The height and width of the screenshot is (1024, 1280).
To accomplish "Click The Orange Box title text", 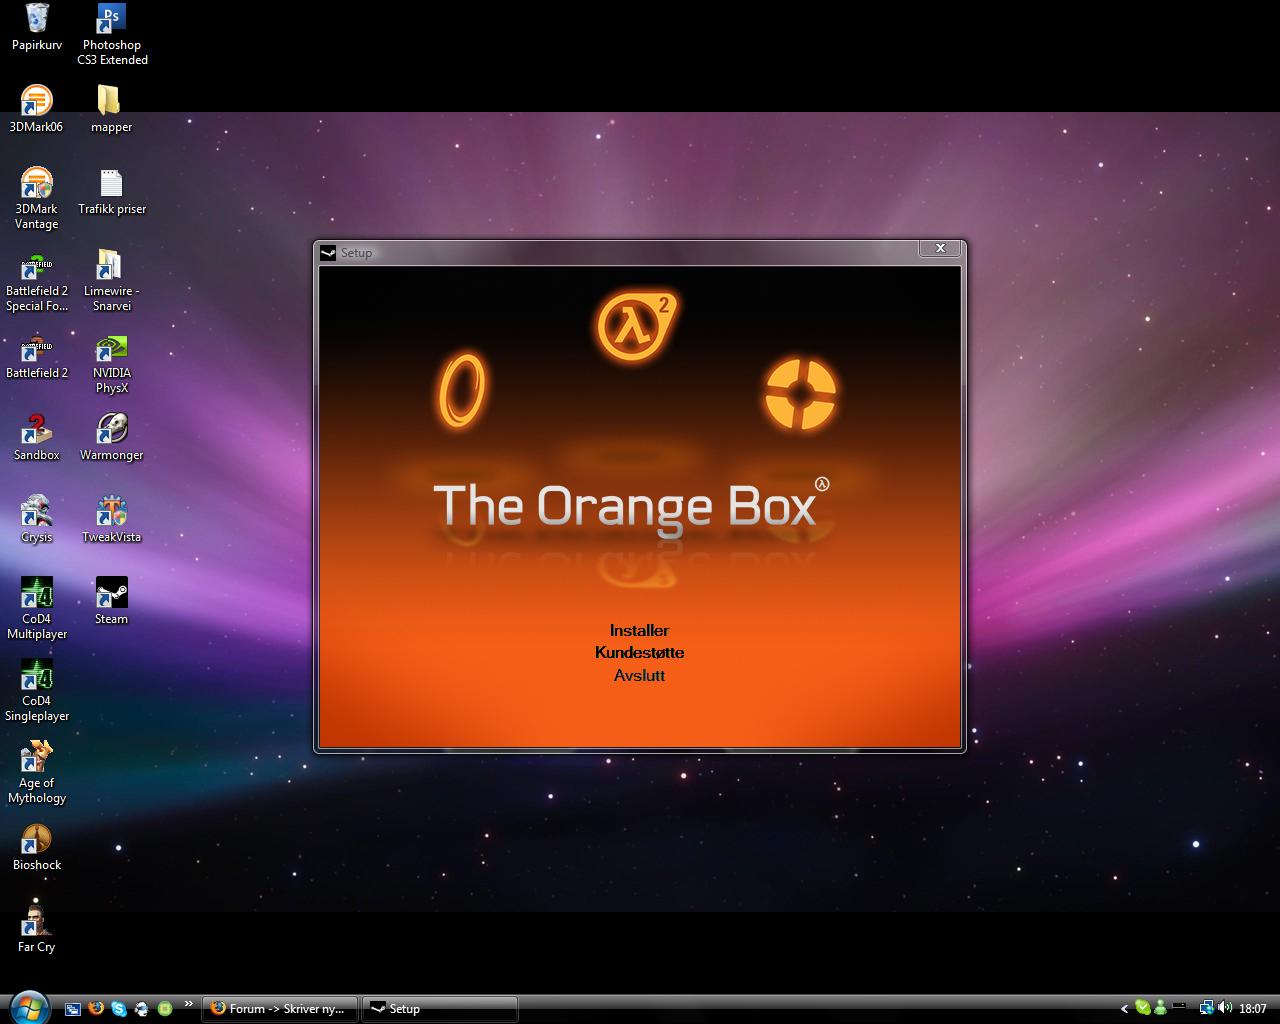I will coord(630,506).
